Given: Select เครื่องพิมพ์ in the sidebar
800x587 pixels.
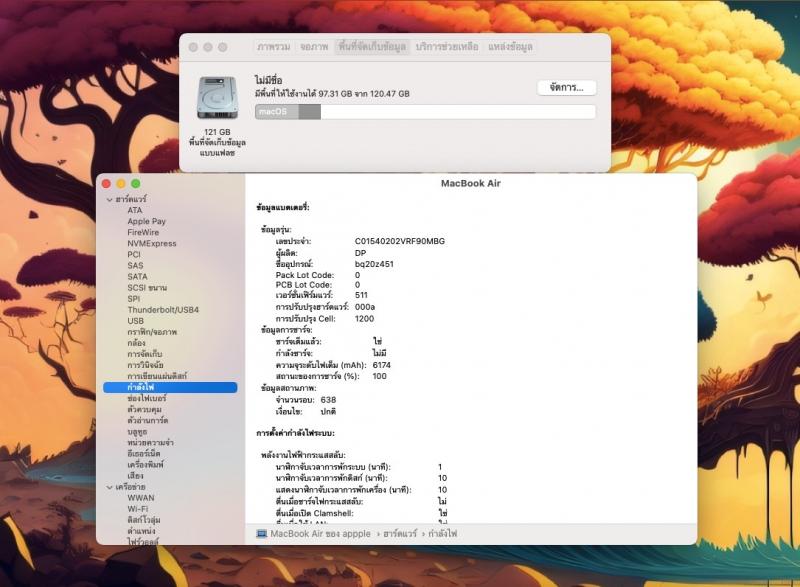Looking at the screenshot, I should tap(145, 465).
